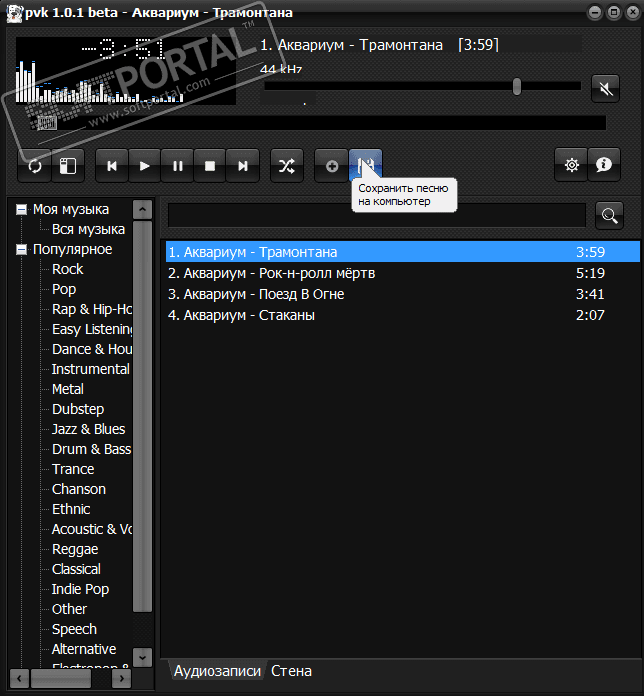Select track 2 Рок-н-ролл мёртв
Image resolution: width=644 pixels, height=696 pixels.
click(x=403, y=273)
